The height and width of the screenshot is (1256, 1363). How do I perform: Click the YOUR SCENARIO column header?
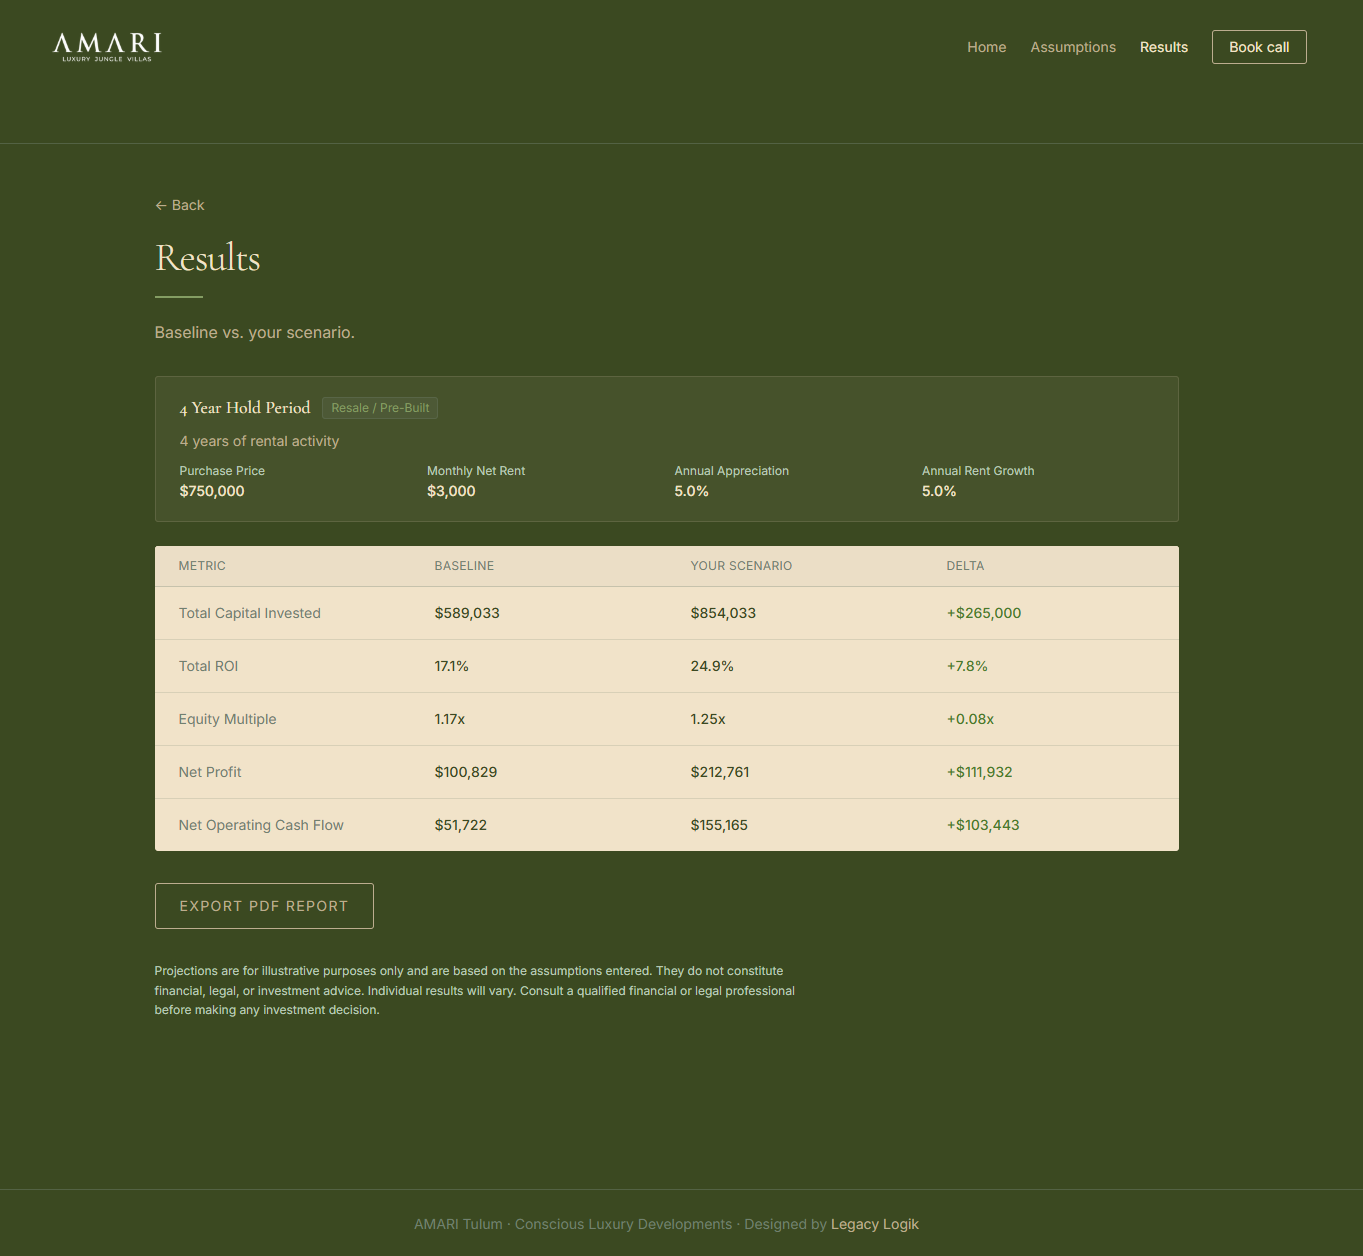(x=741, y=566)
